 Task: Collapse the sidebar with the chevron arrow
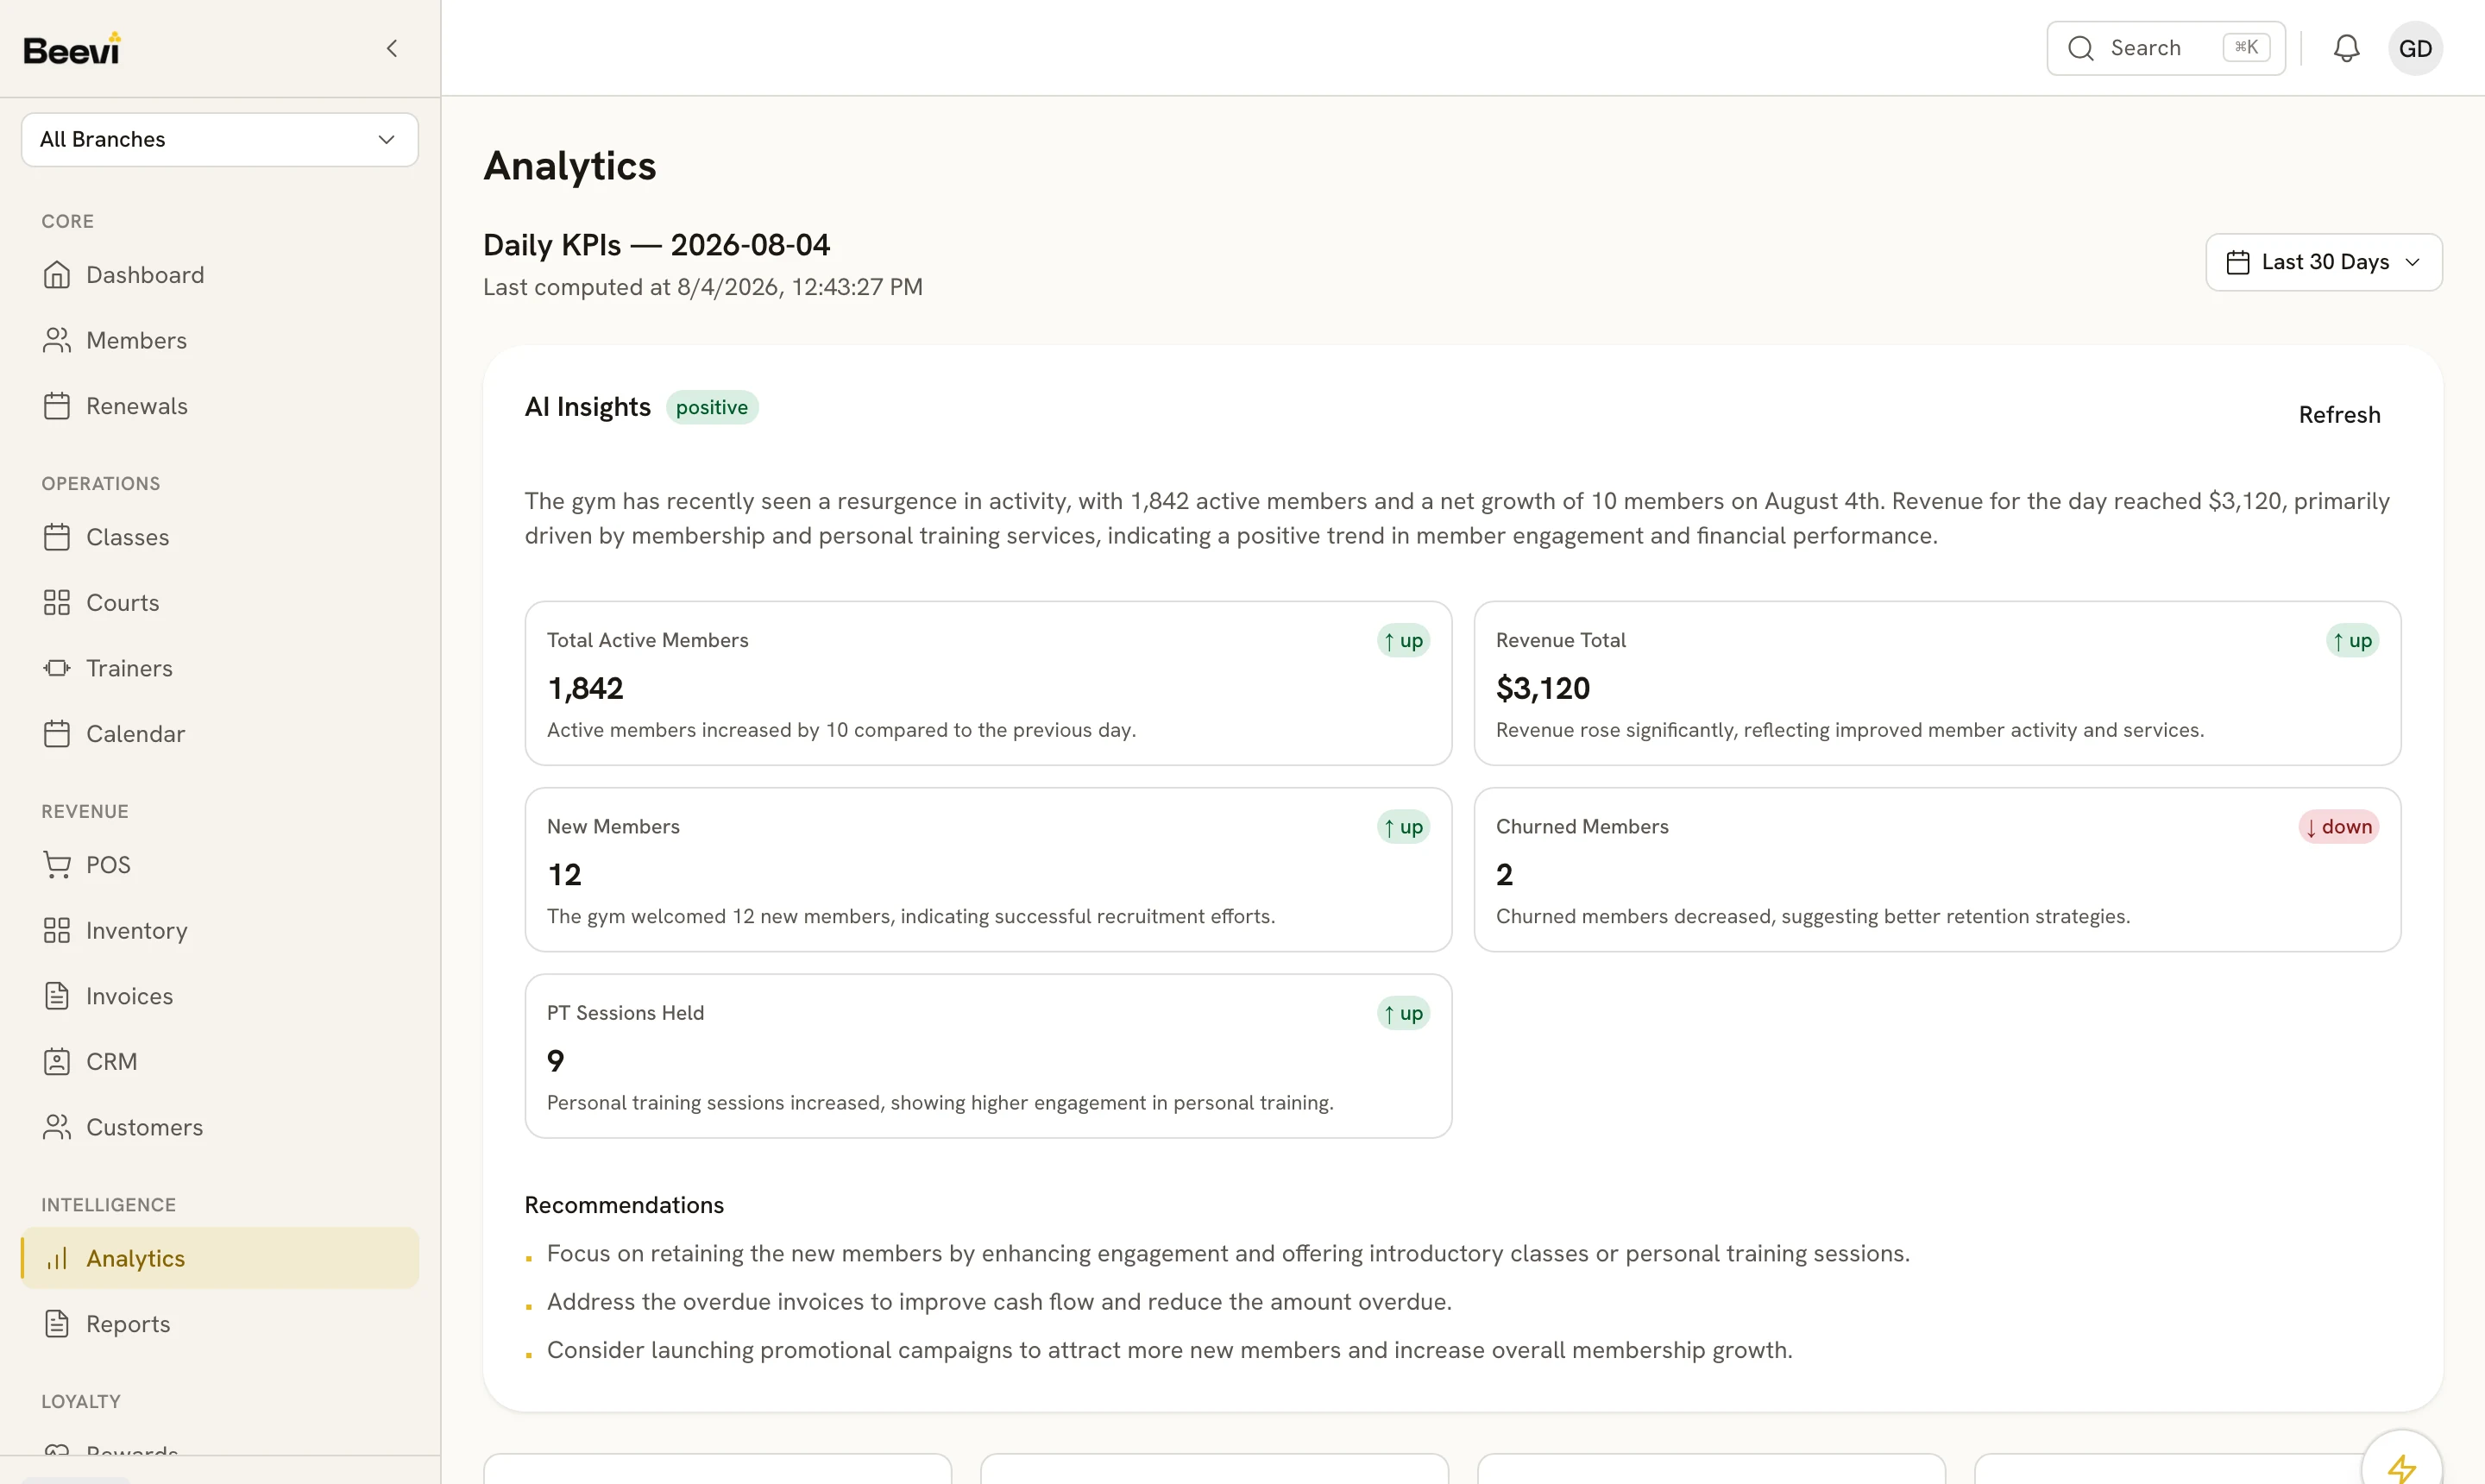(392, 48)
